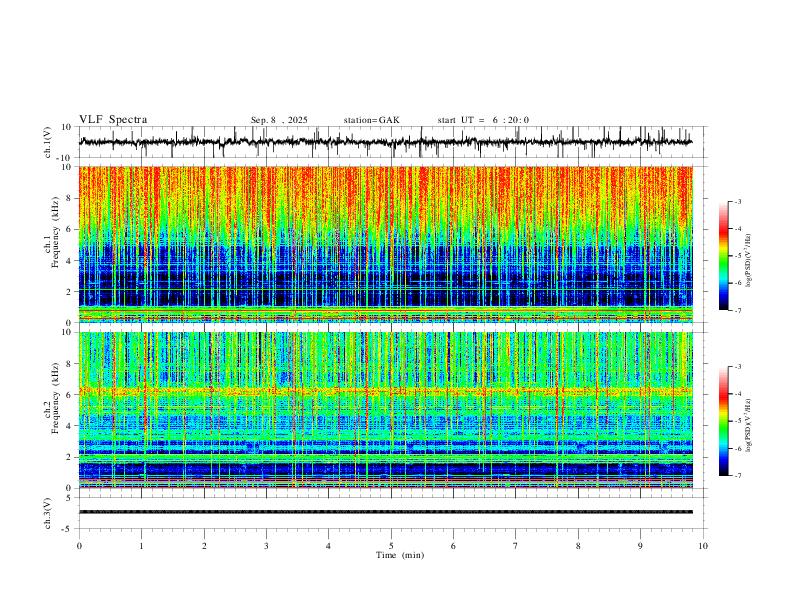Click the 'ch.1(V)' waveform axis label
This screenshot has height=612, width=792.
48,142
